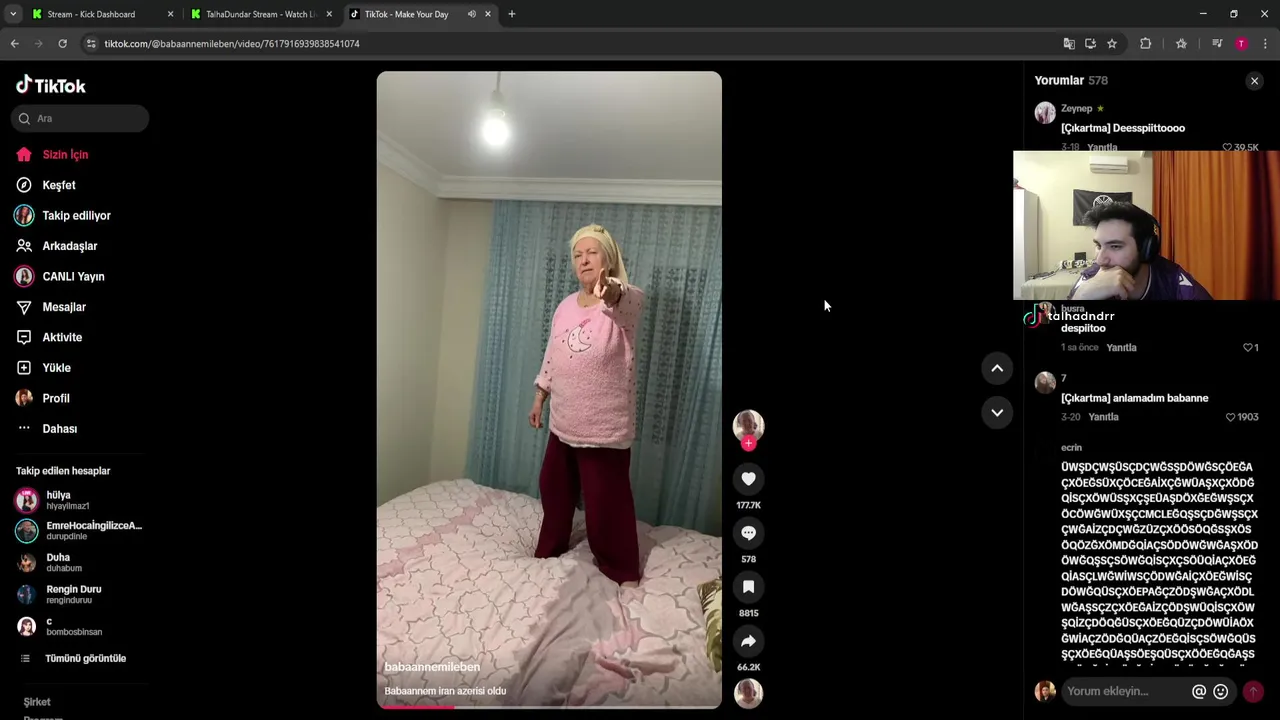Translate this page icon
Screen dimensions: 1280x720
pyautogui.click(x=1069, y=44)
